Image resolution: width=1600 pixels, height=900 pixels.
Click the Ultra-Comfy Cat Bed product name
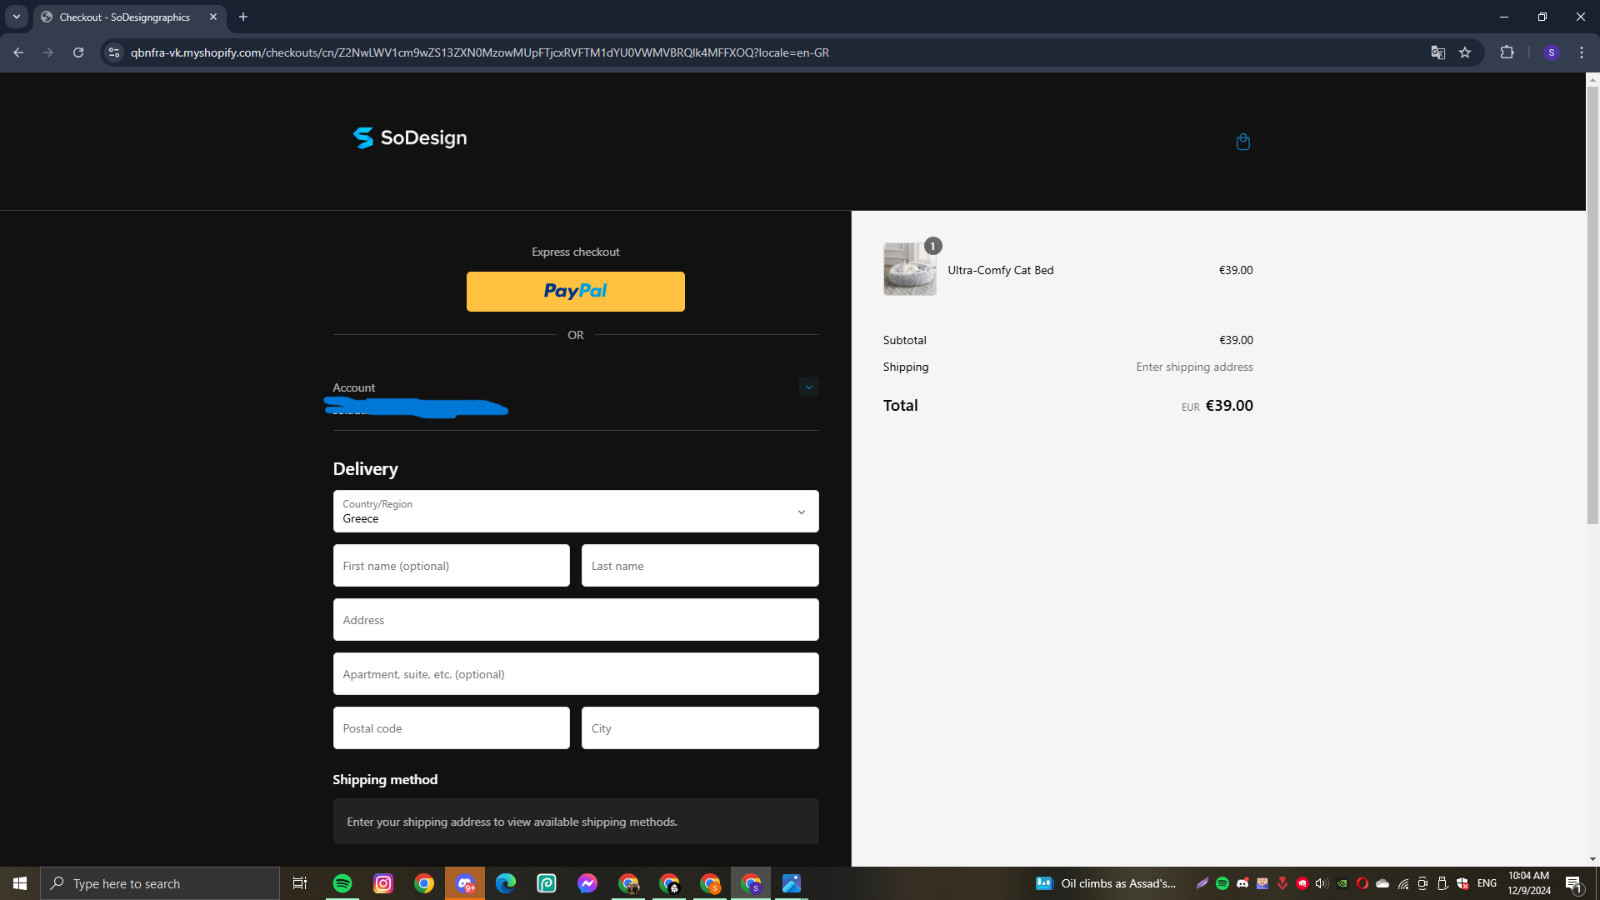tap(1001, 270)
